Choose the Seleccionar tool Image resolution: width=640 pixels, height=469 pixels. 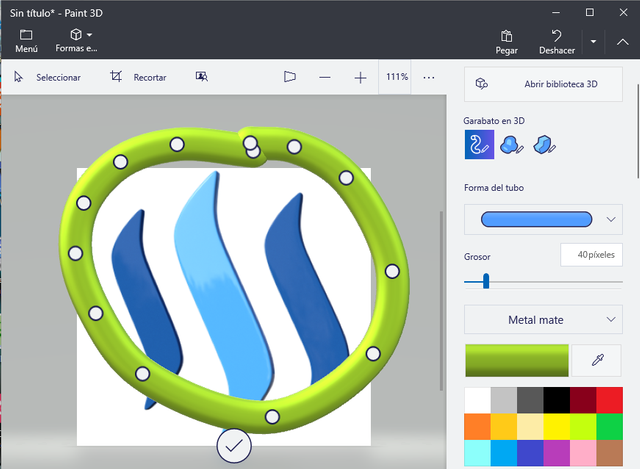(47, 77)
